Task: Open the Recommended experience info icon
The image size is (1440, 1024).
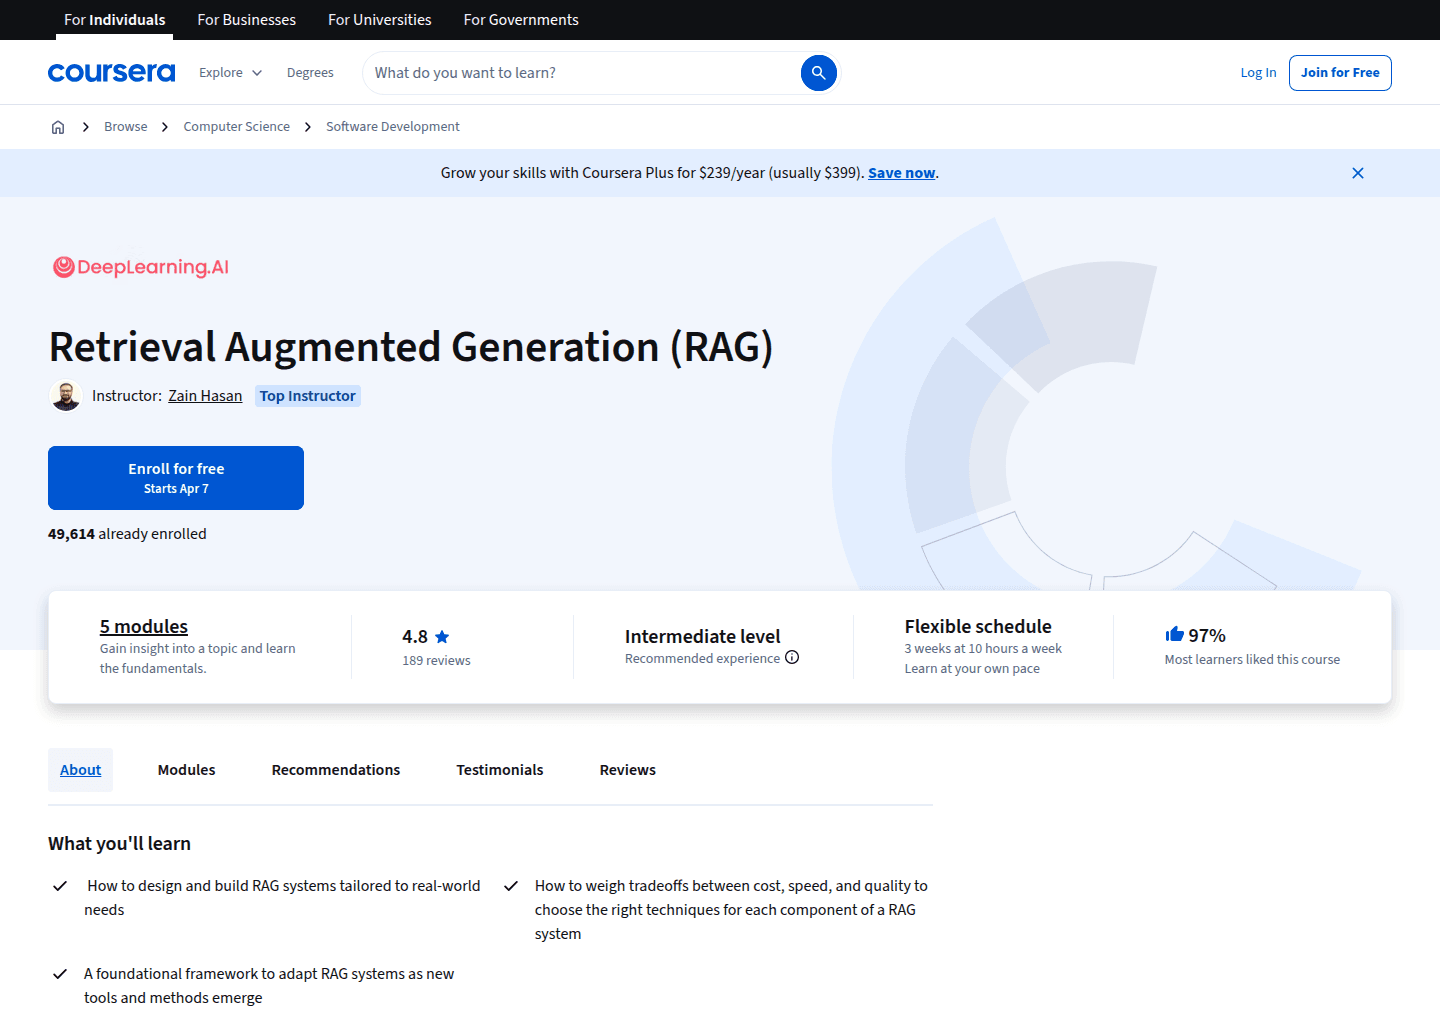Action: [x=792, y=658]
